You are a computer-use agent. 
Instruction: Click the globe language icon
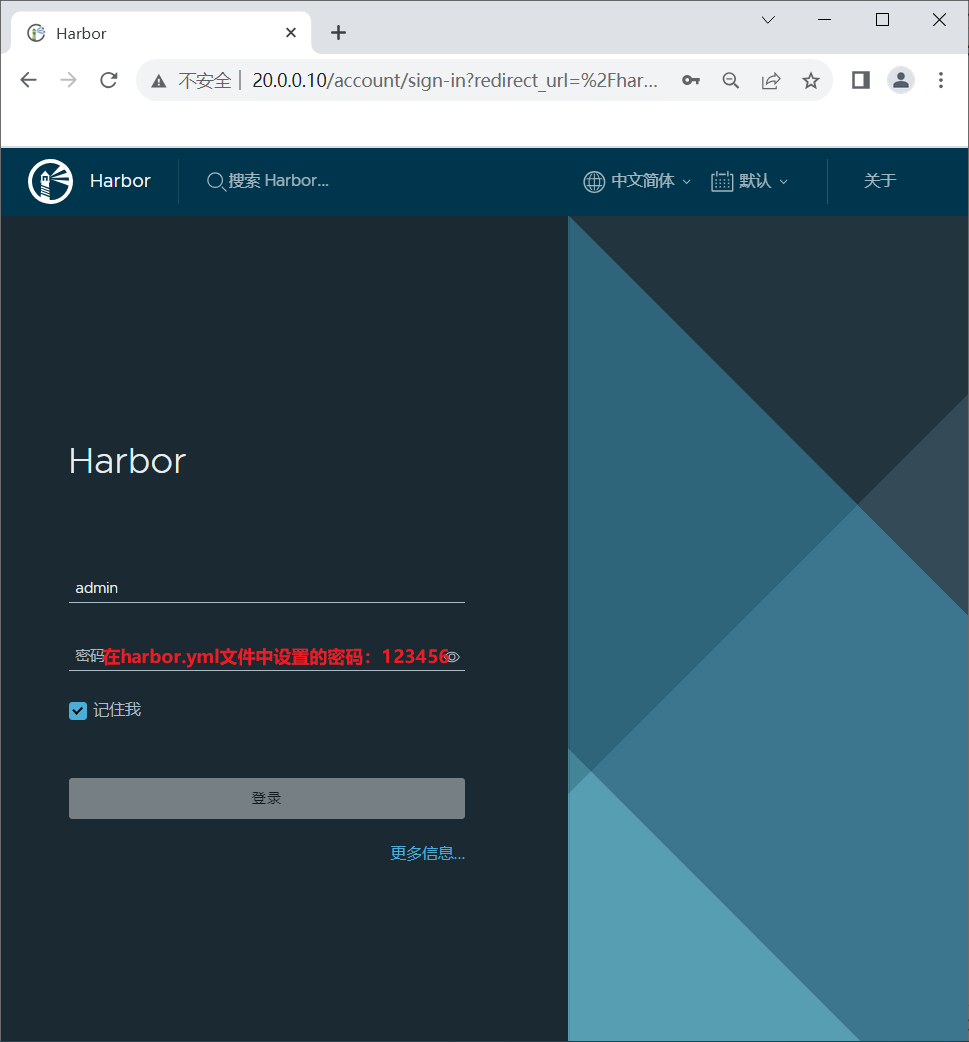coord(593,181)
